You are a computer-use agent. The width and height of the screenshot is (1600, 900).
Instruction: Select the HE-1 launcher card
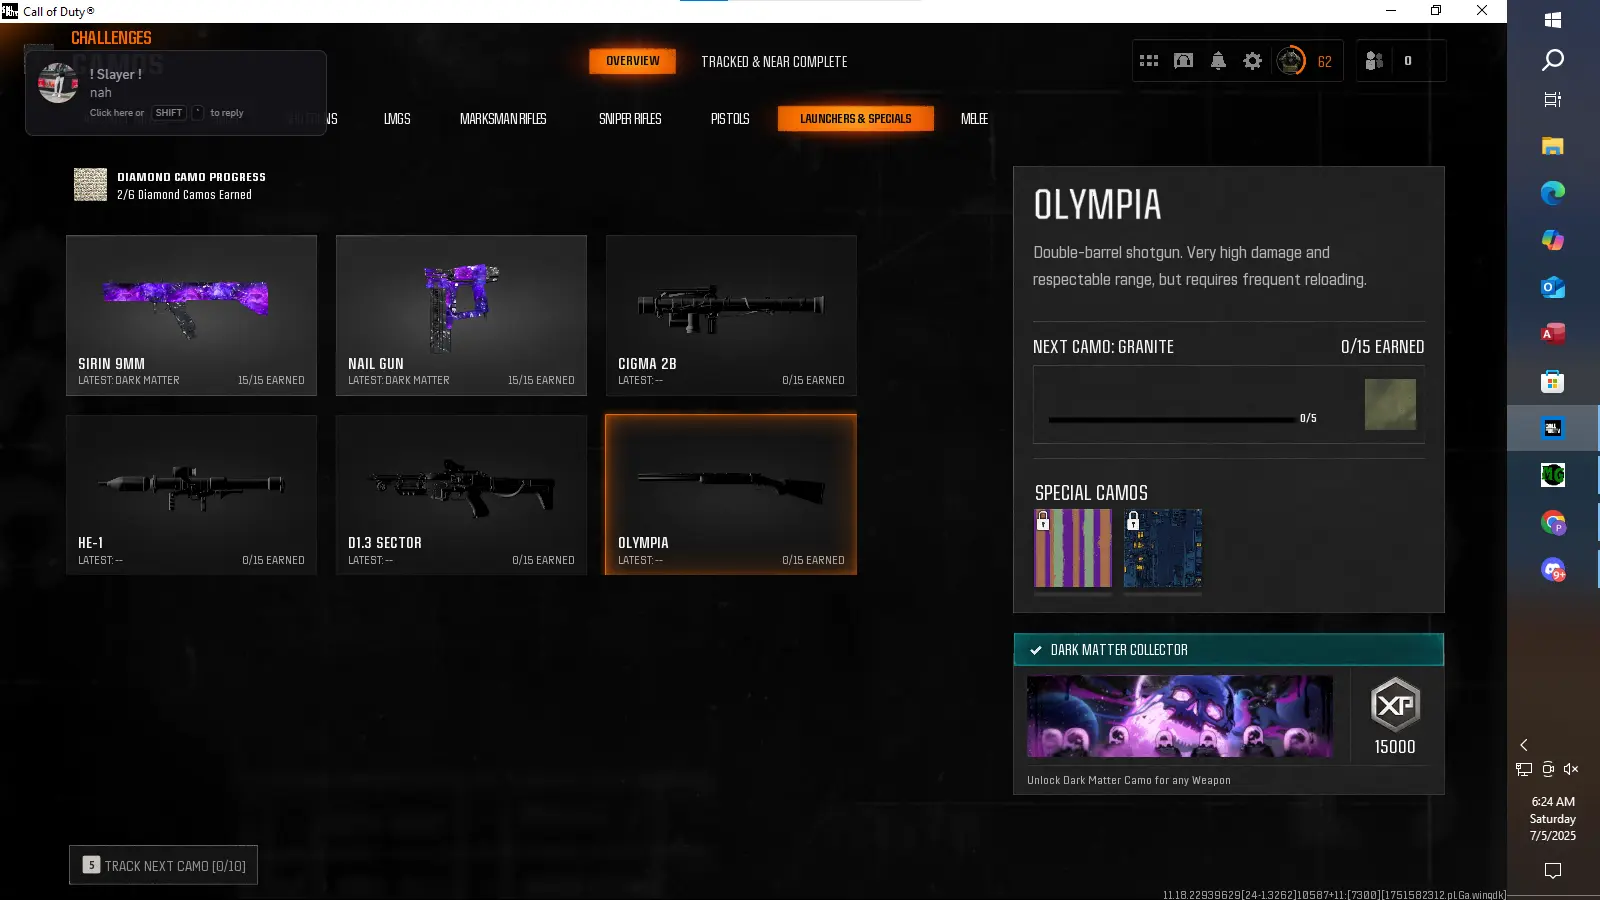click(191, 495)
